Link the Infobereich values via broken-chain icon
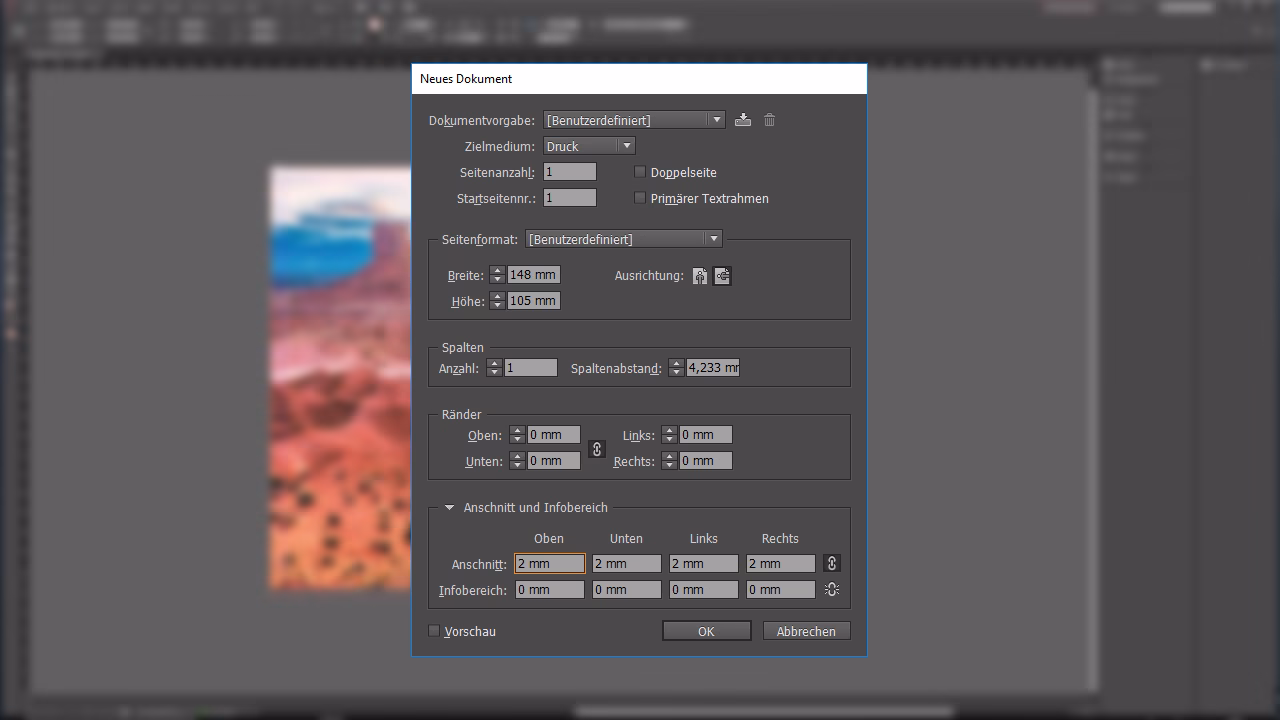 [831, 589]
